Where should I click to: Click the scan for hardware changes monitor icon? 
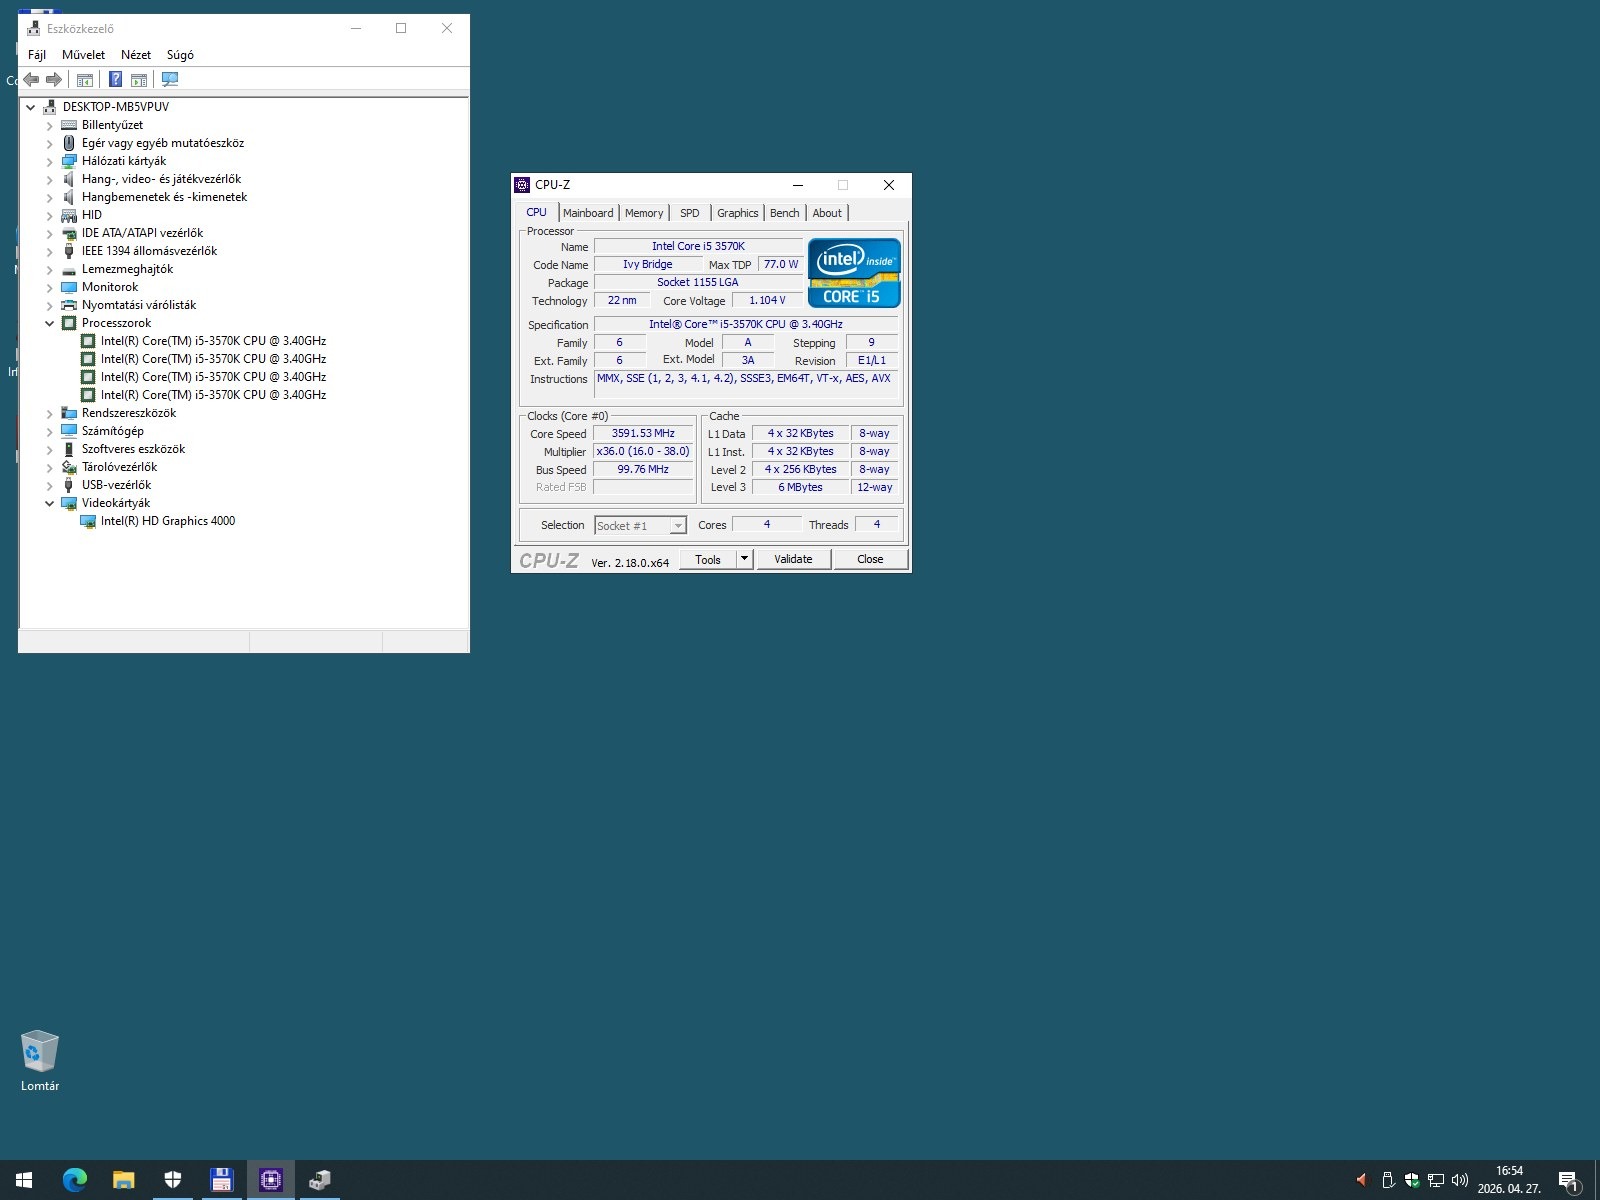[x=170, y=79]
